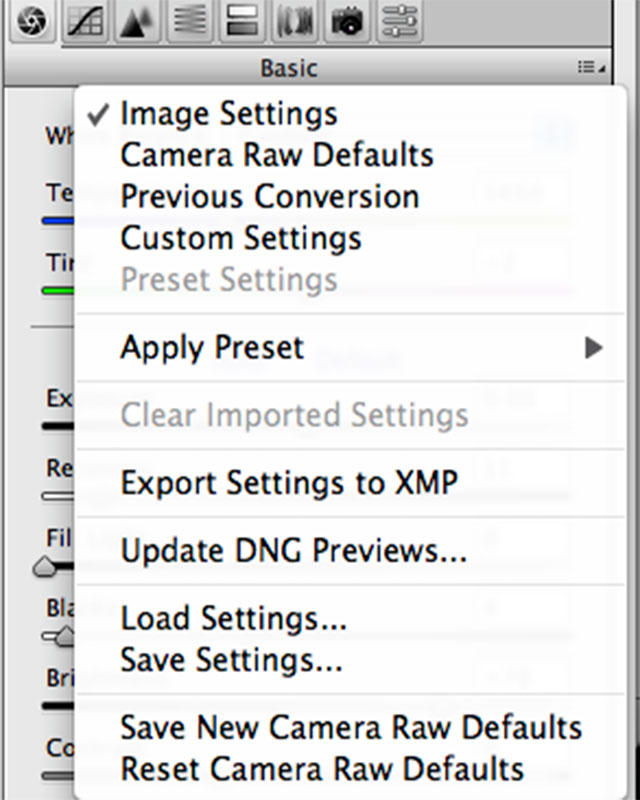Viewport: 640px width, 800px height.
Task: Click the Basic panel flyout menu icon
Action: click(x=591, y=68)
